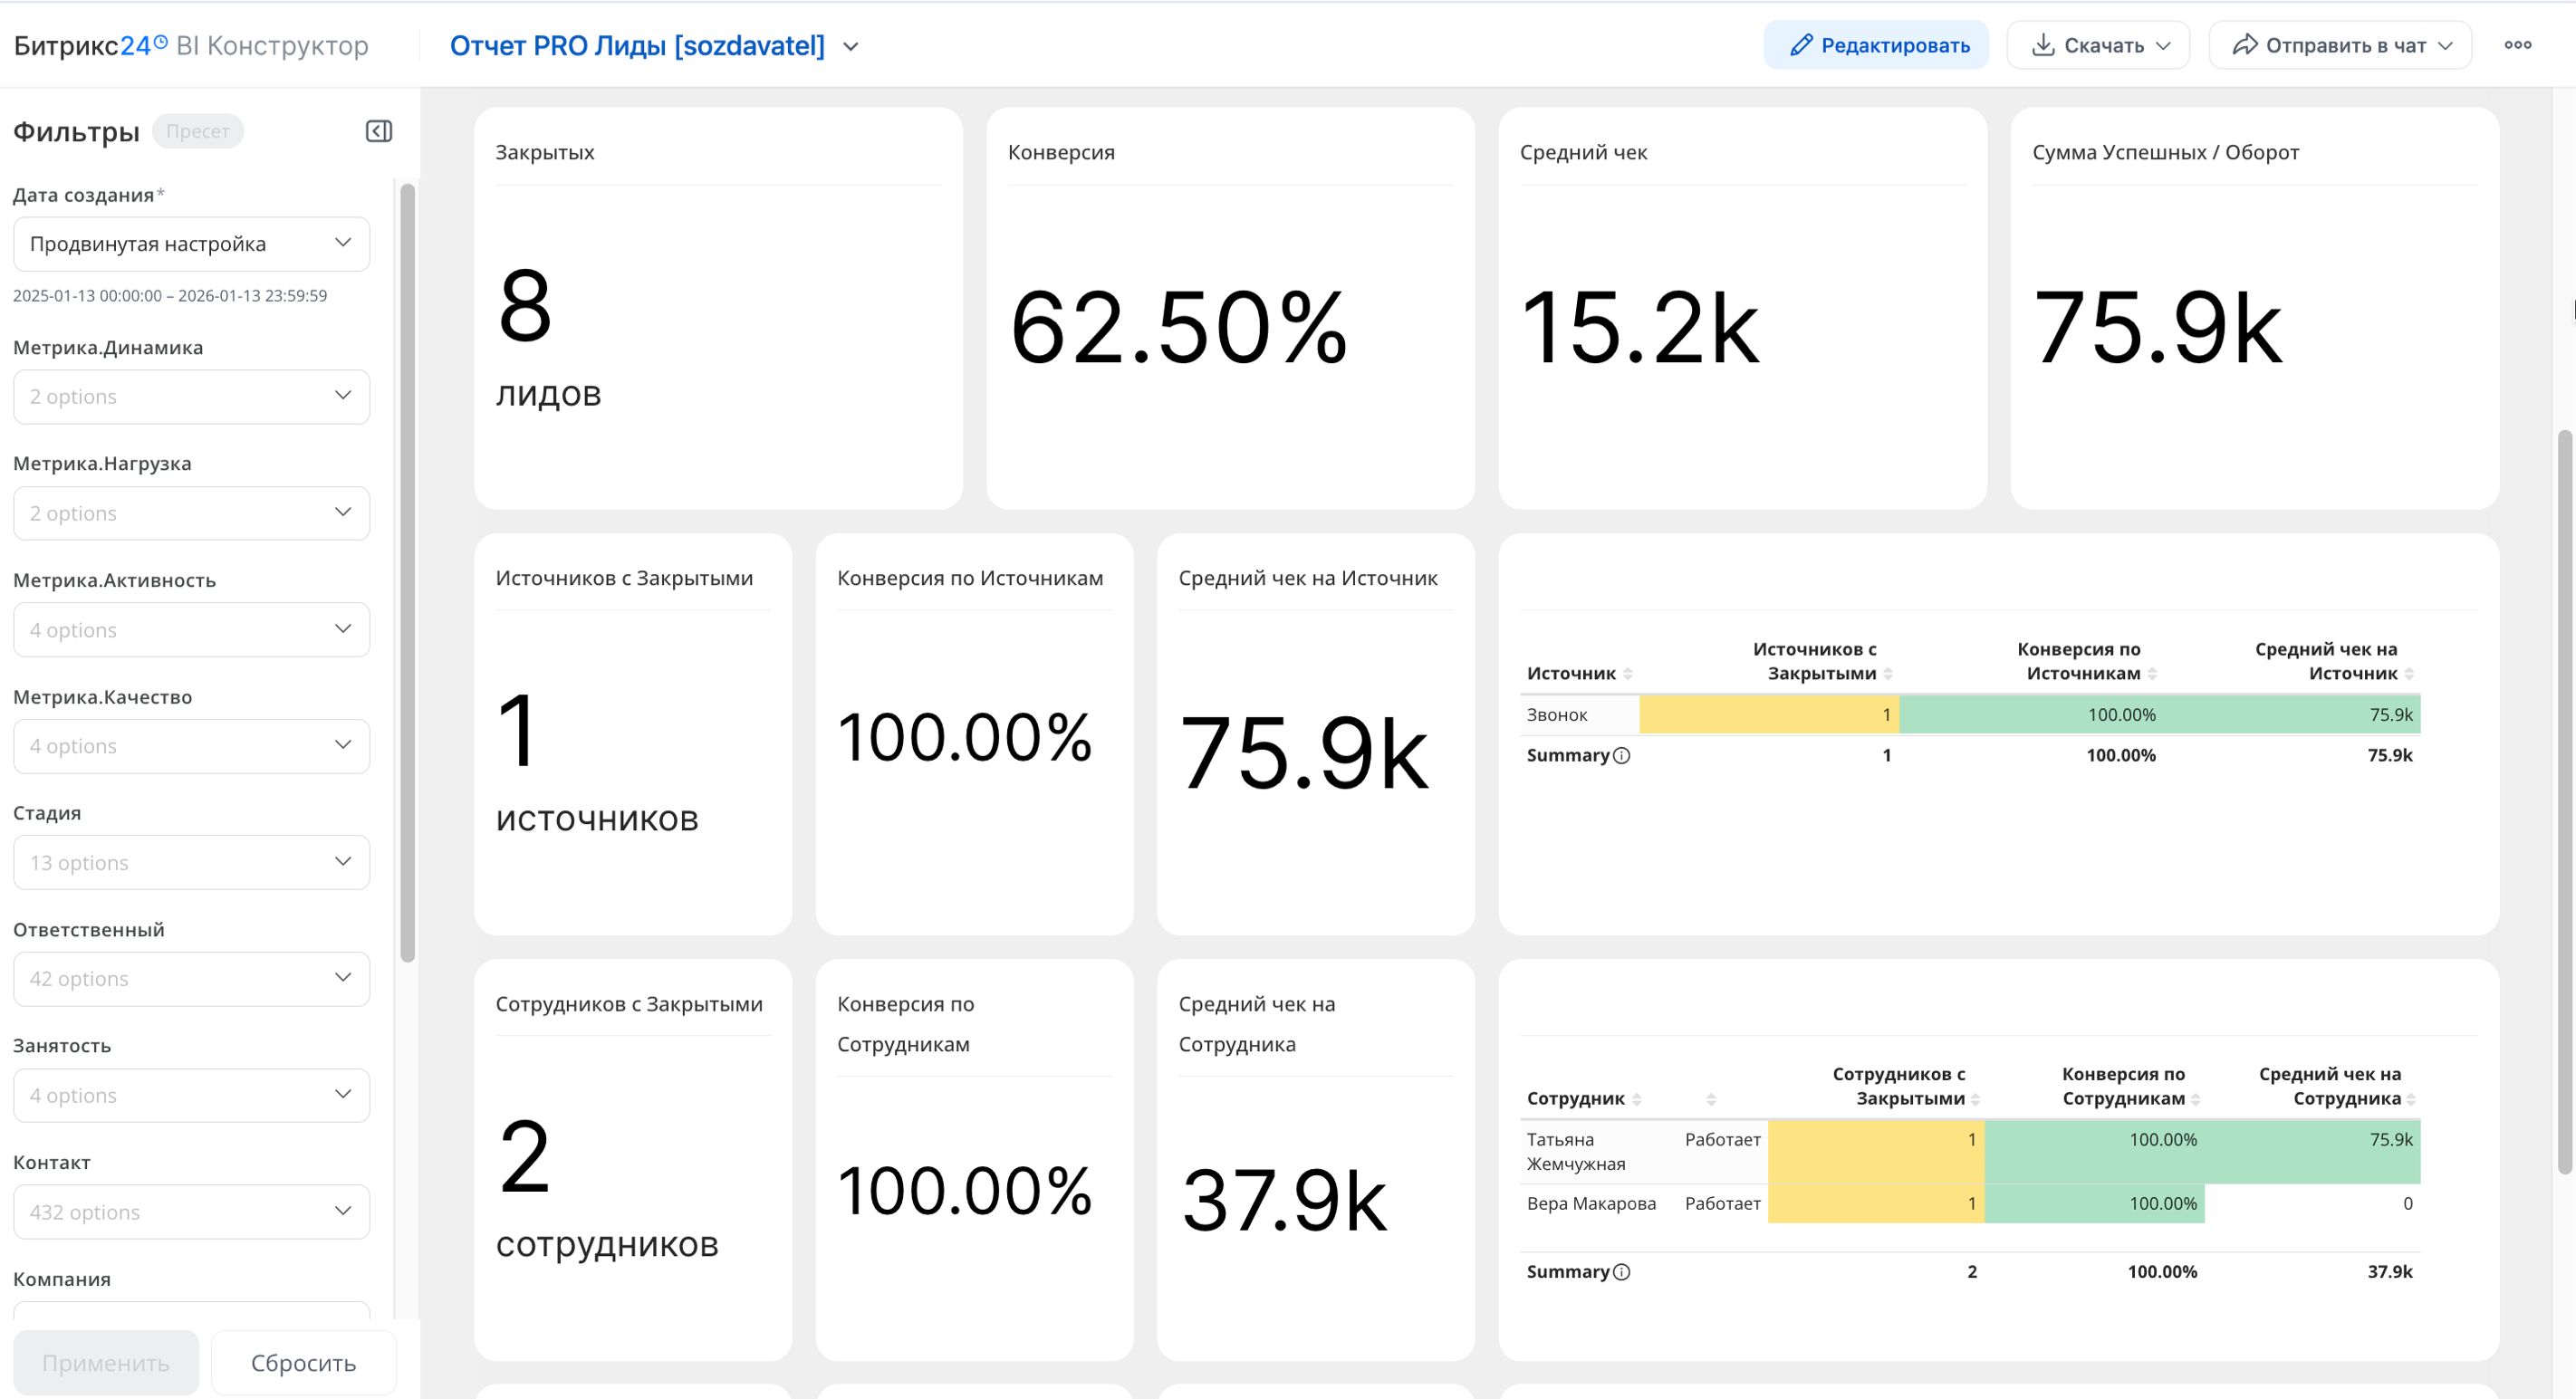Click the Применить apply button
This screenshot has width=2576, height=1399.
(x=105, y=1363)
